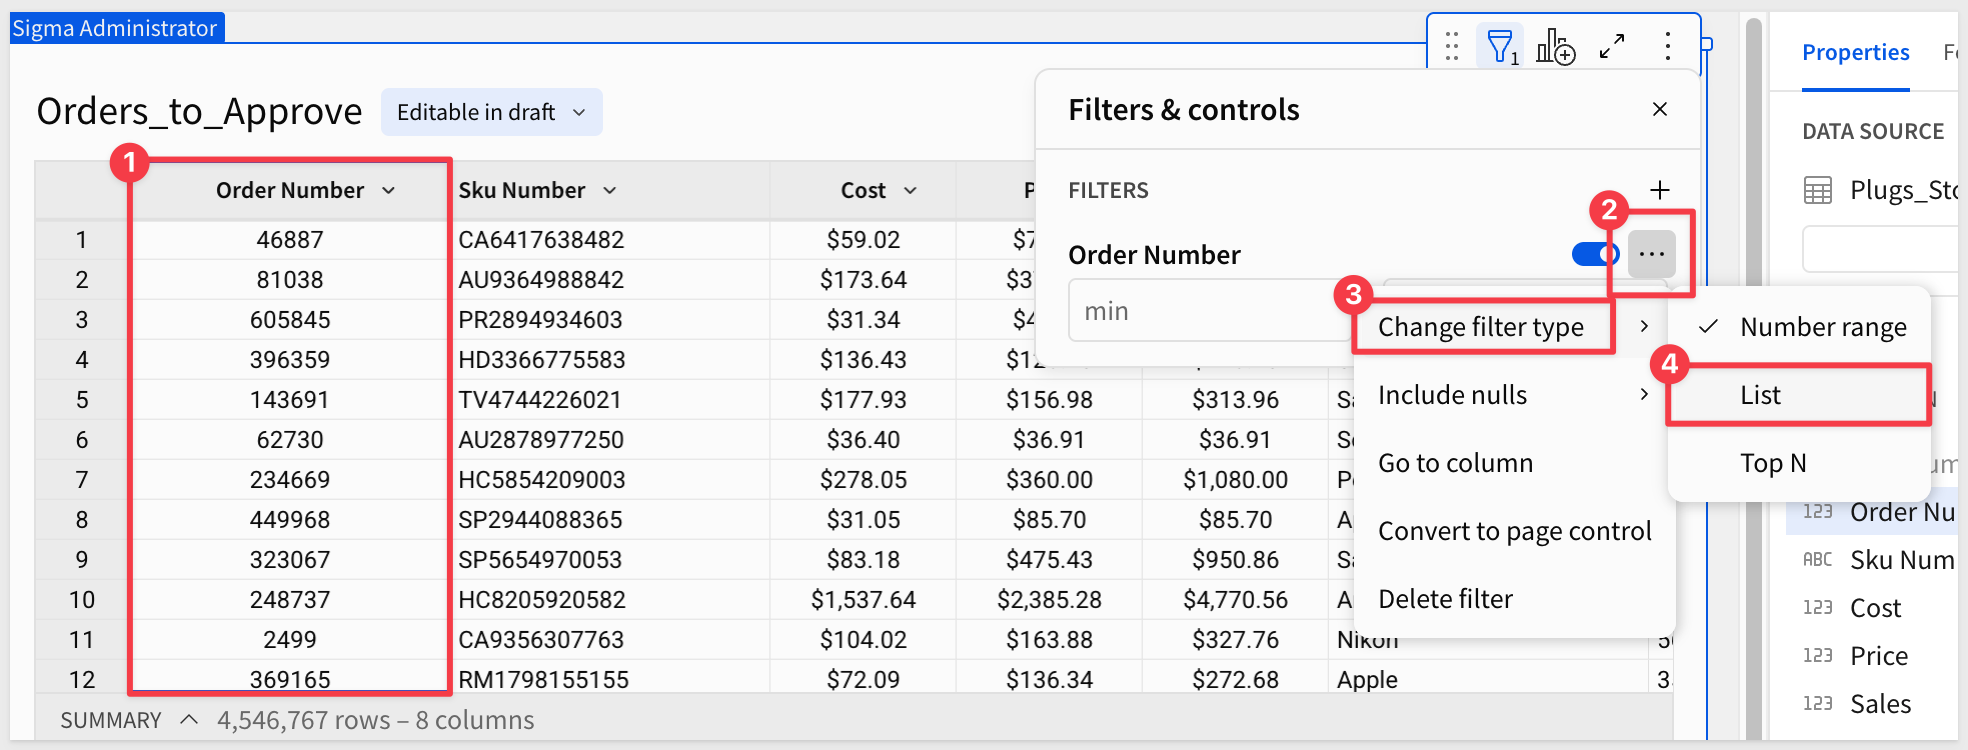This screenshot has width=1968, height=750.
Task: Click the Plugs data source table icon
Action: pos(1817,190)
